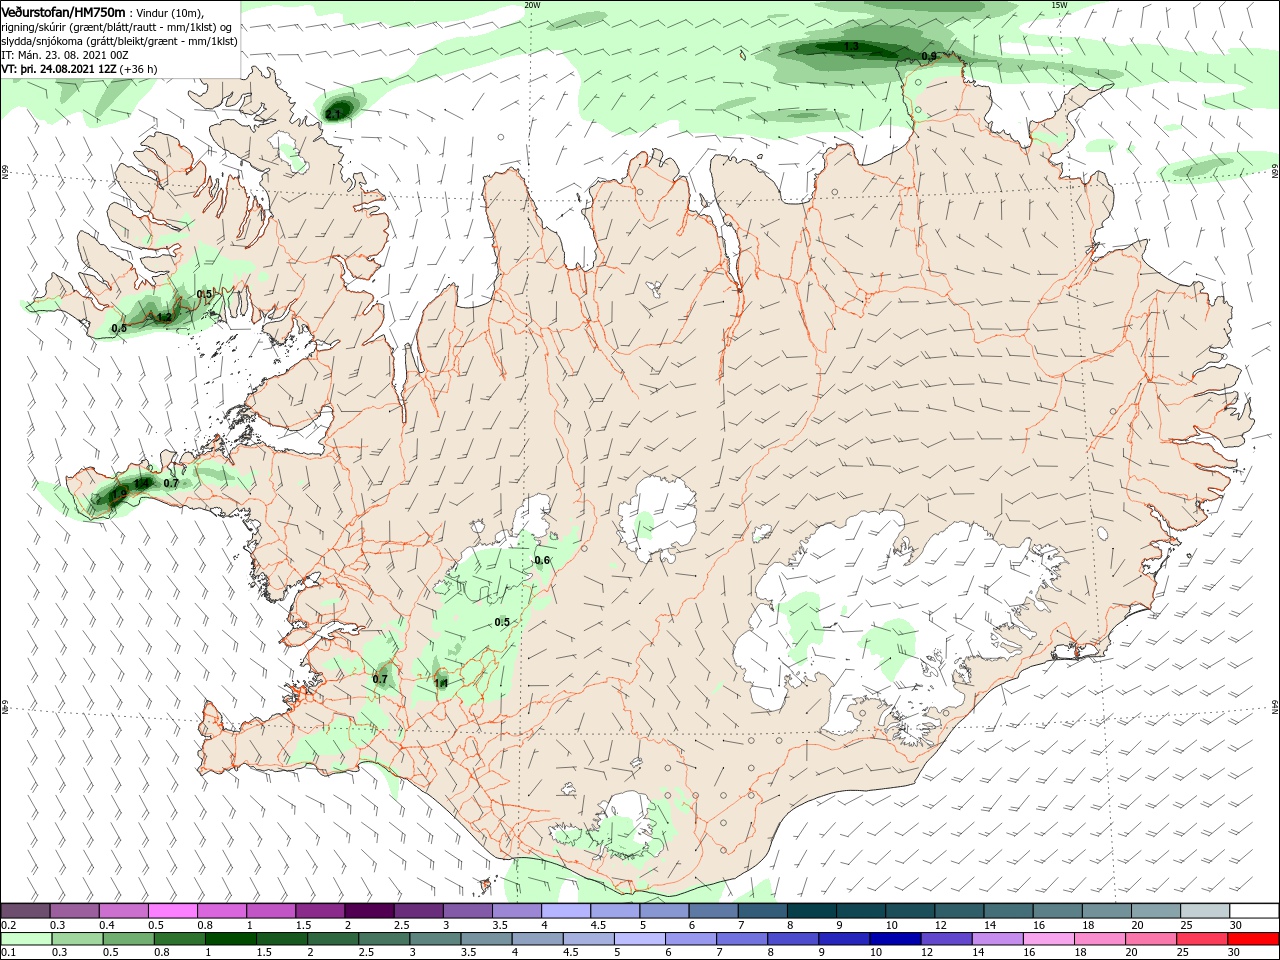The width and height of the screenshot is (1280, 960).
Task: Select the light green 0.3 swatch in the lower legend row
Action: 77,938
